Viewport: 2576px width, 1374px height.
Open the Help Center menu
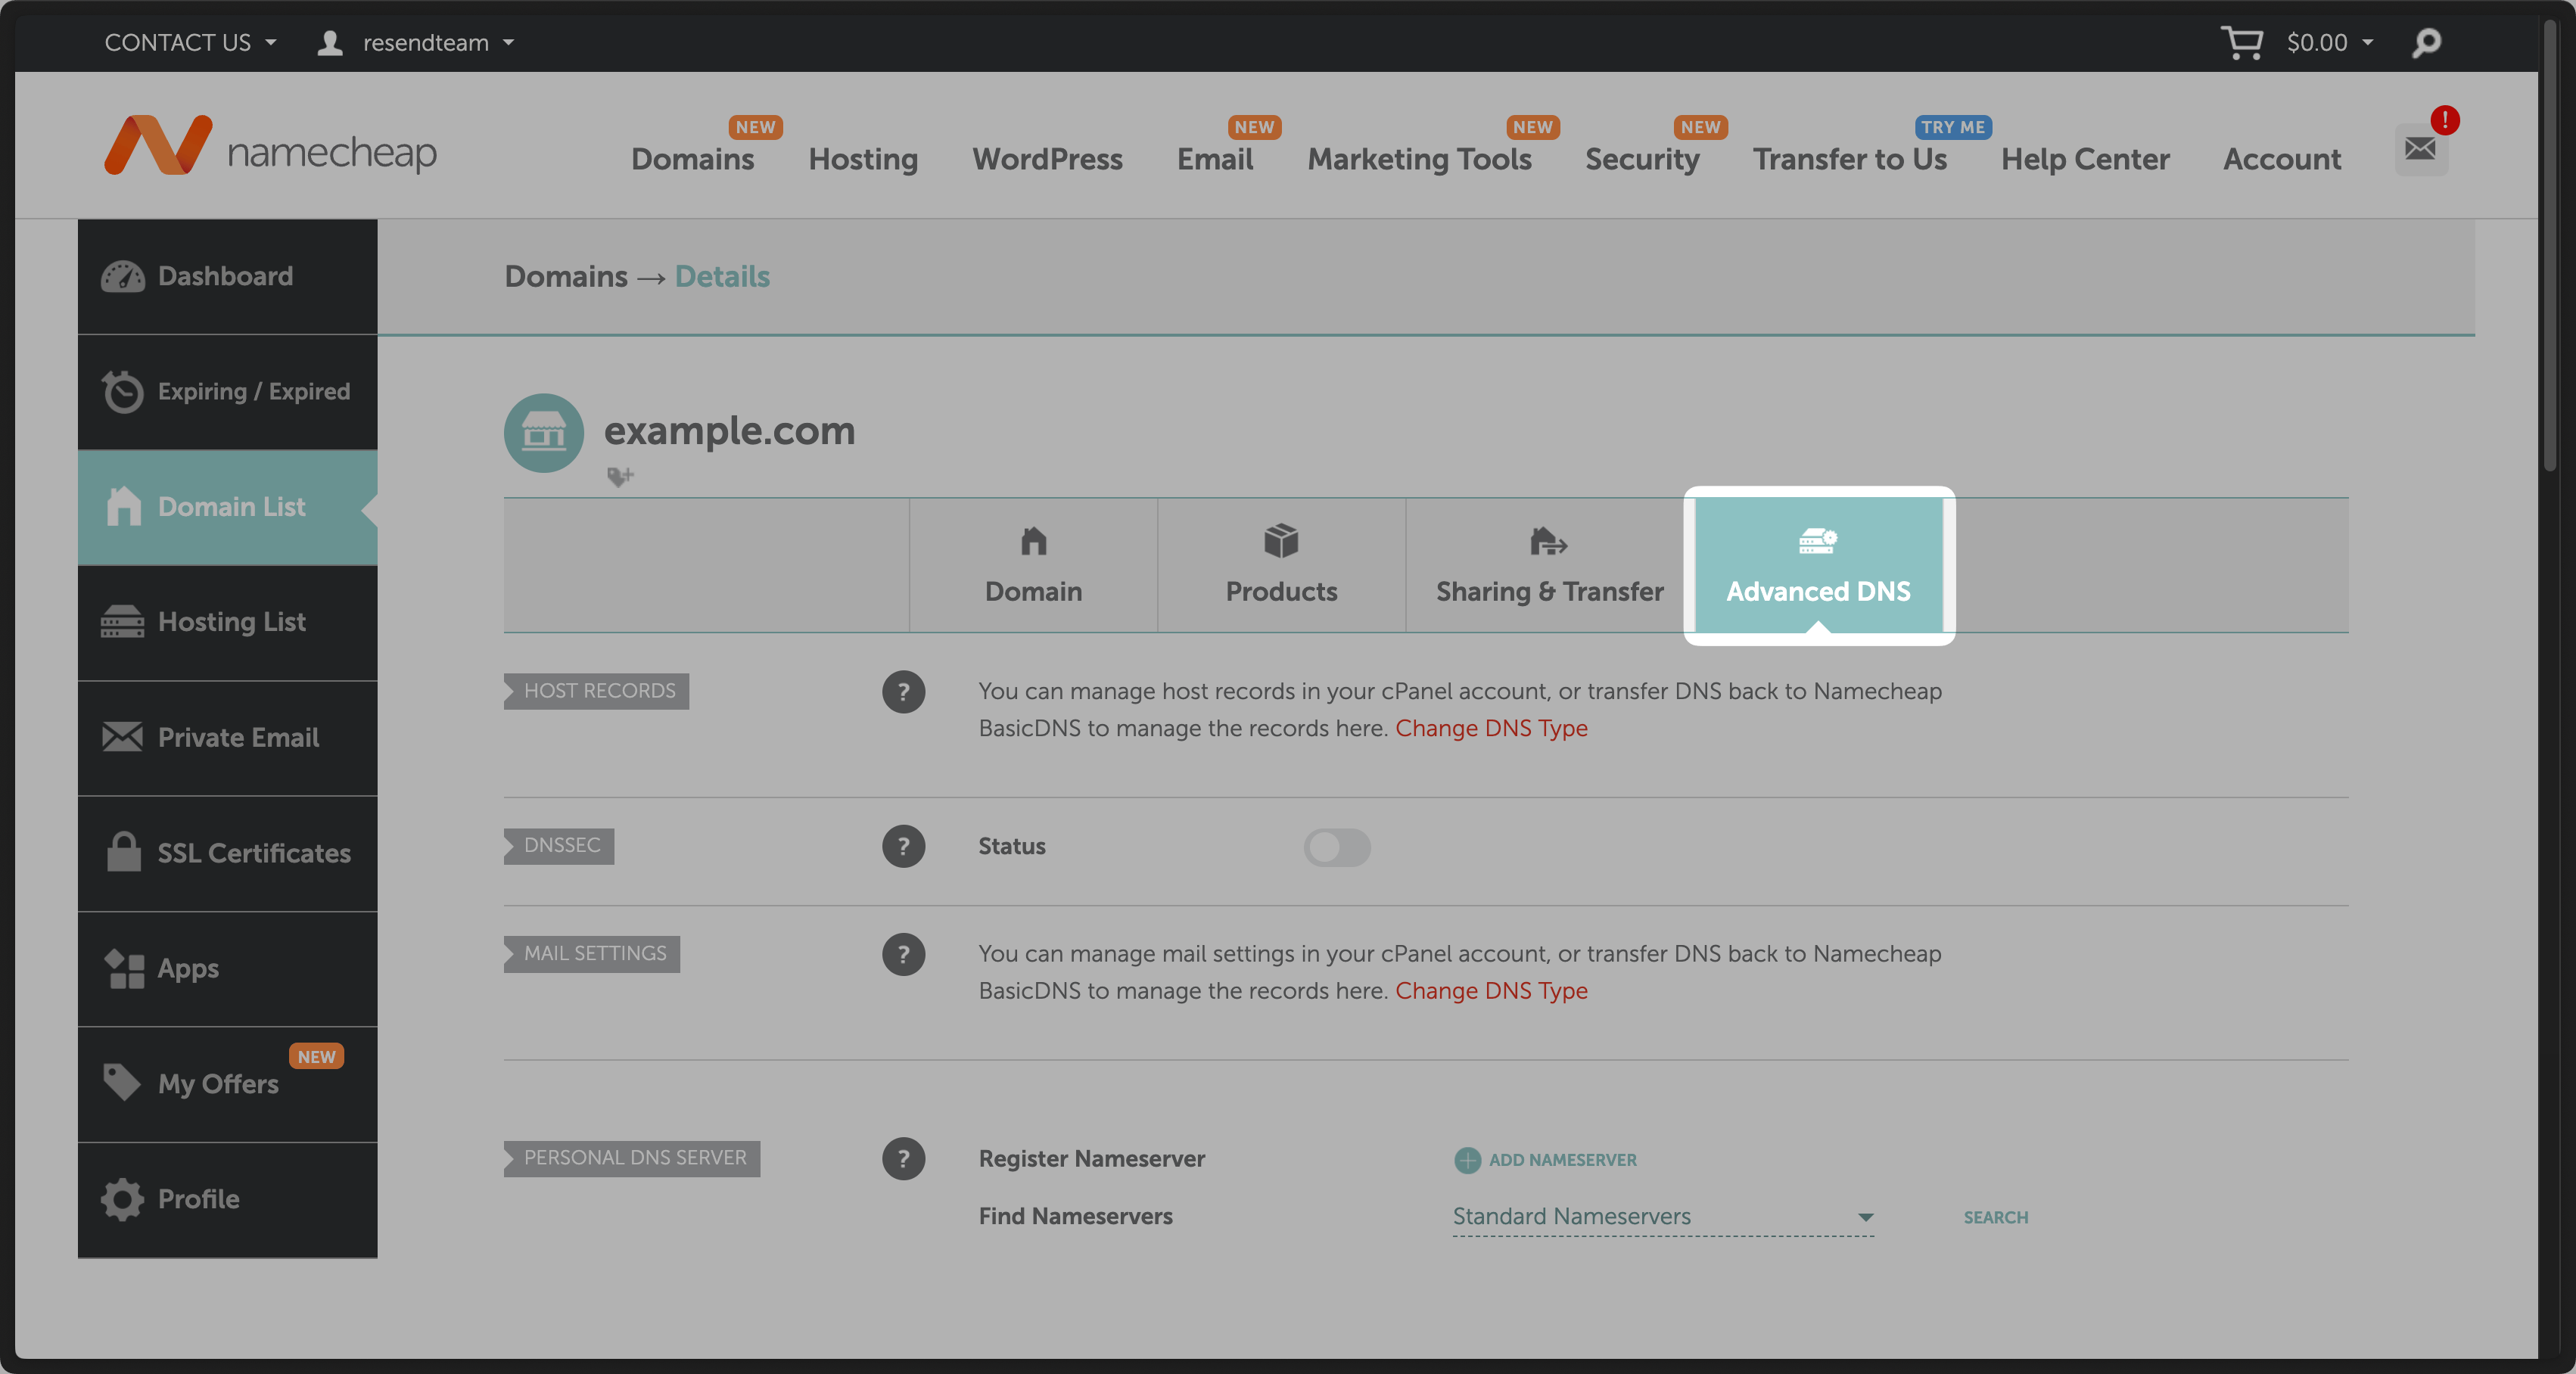pyautogui.click(x=2085, y=159)
